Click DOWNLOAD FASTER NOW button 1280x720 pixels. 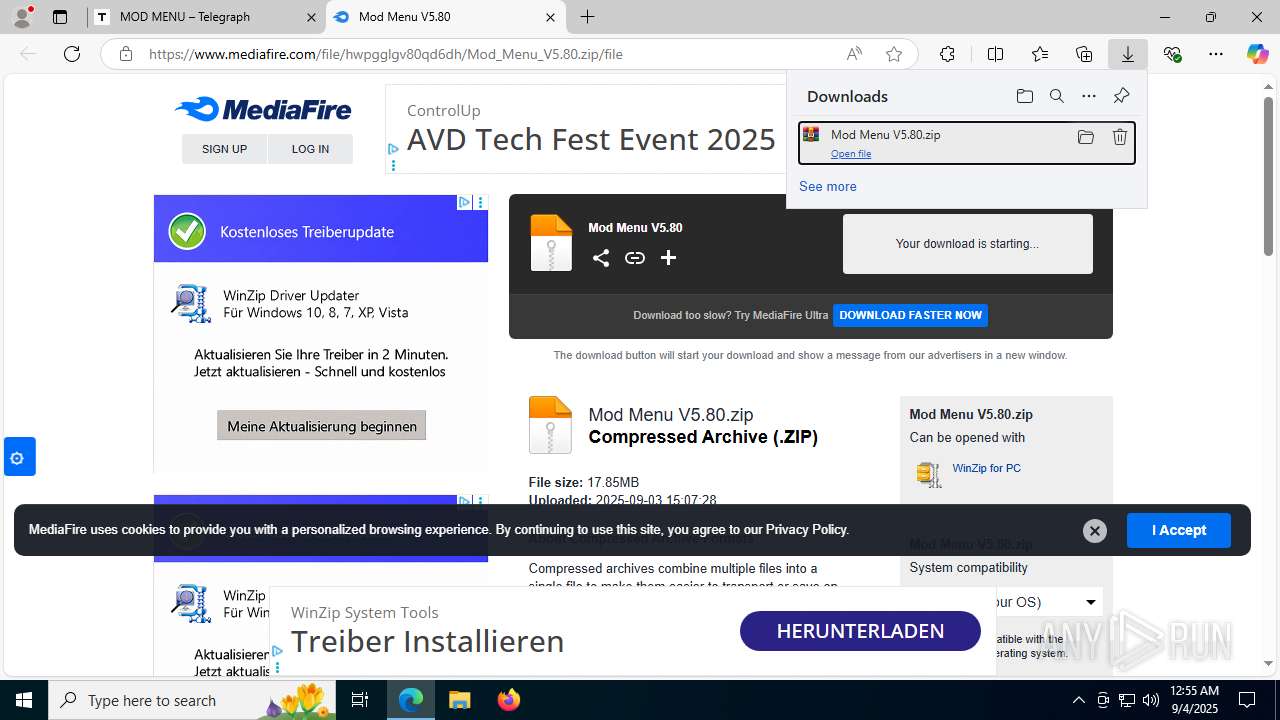(x=911, y=315)
